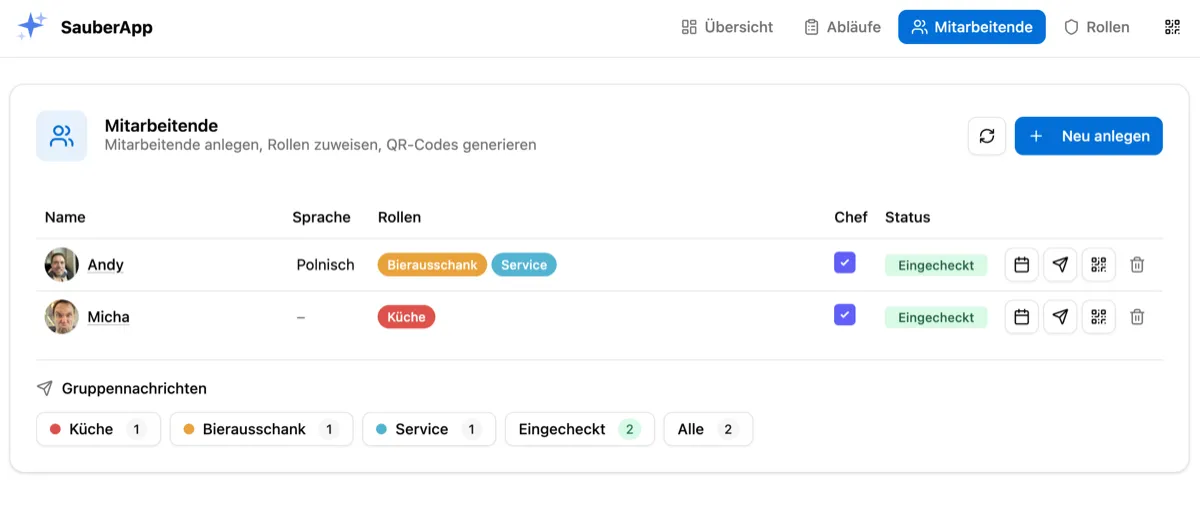Viewport: 1200px width, 511px height.
Task: Click the paper plane icon in Micha's row
Action: (x=1060, y=317)
